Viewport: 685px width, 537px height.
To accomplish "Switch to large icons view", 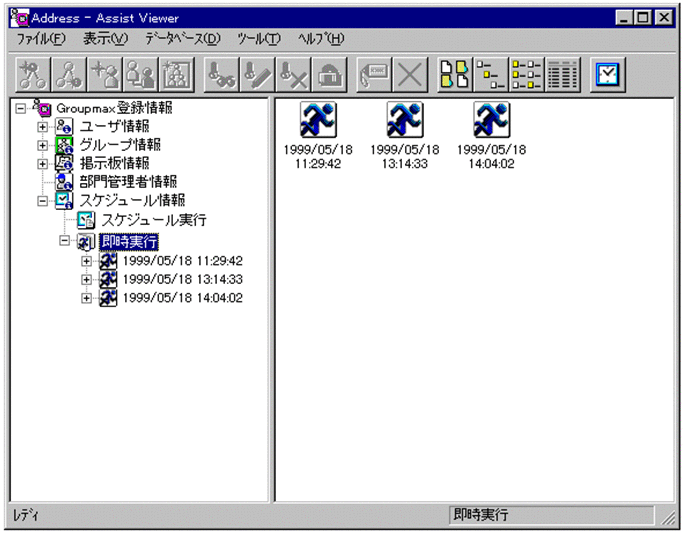I will coord(455,75).
